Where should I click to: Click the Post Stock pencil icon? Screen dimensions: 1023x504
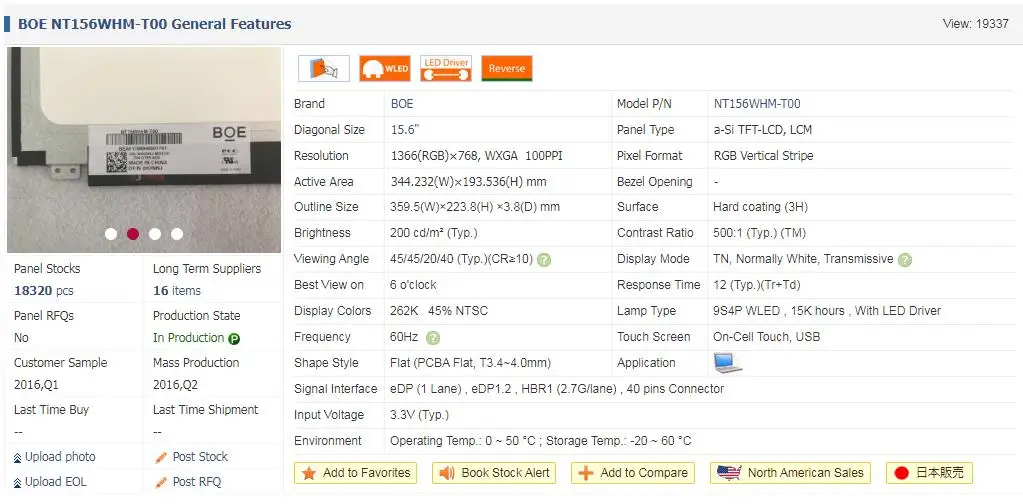161,458
